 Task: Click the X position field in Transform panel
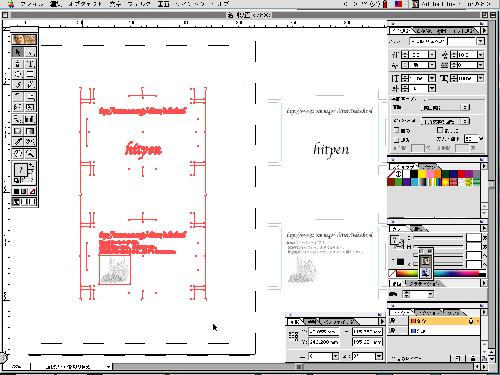324,332
